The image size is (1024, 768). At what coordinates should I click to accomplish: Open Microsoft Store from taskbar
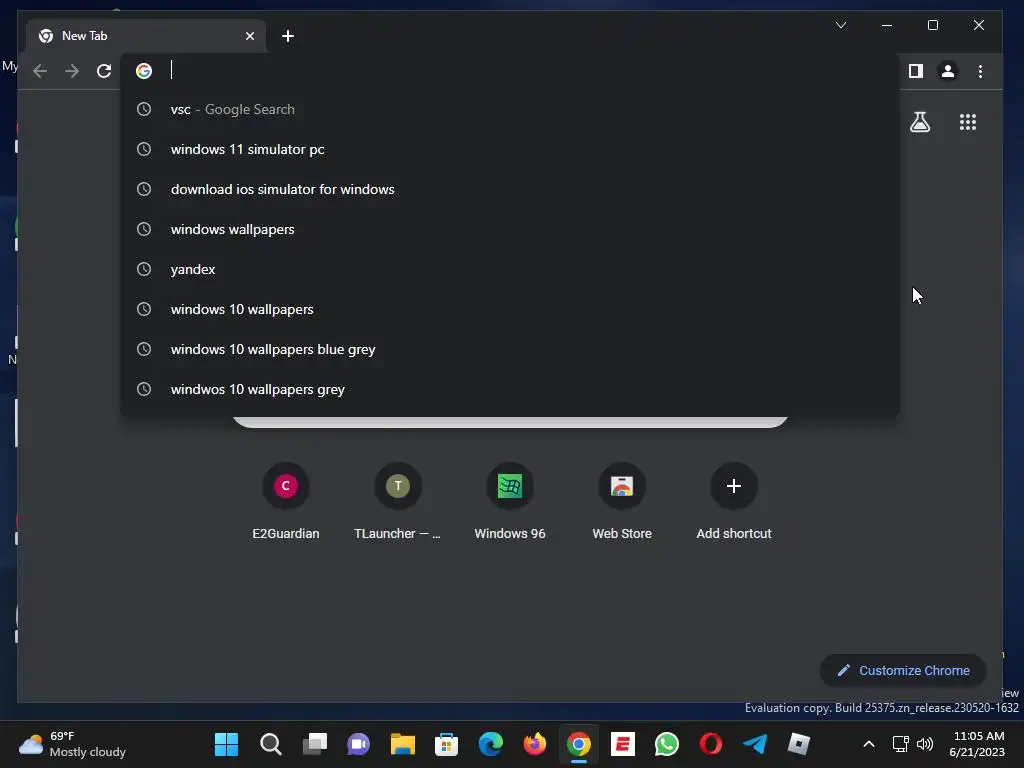point(447,744)
